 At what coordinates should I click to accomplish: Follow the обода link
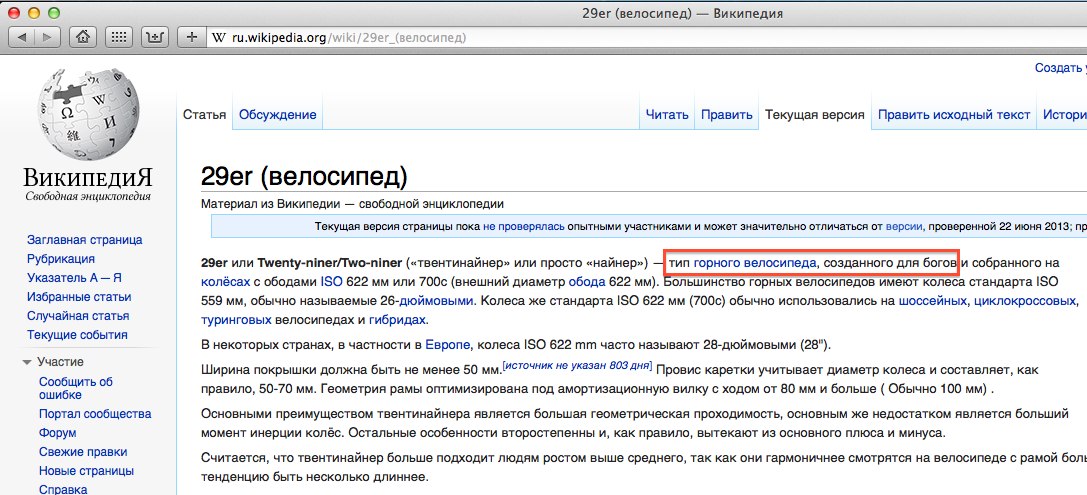tap(586, 282)
